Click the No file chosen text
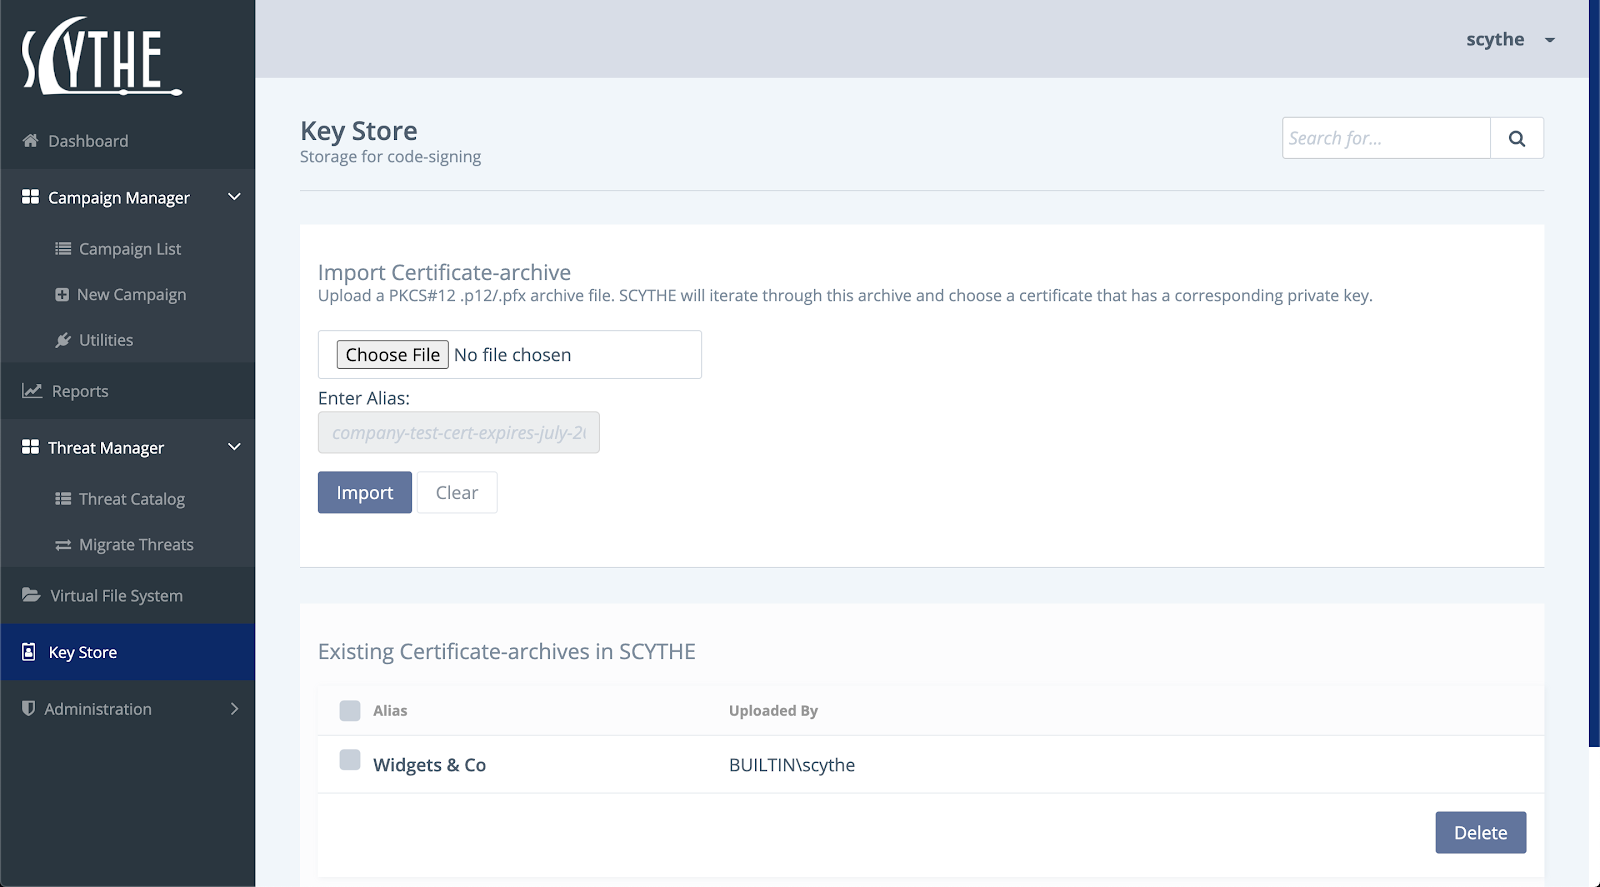 513,355
